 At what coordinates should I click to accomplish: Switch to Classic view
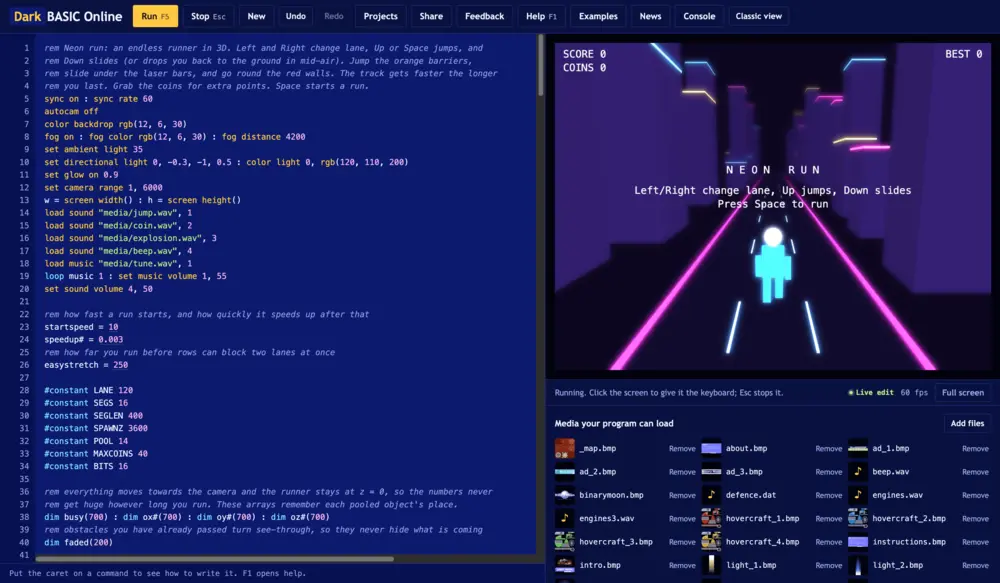(758, 16)
